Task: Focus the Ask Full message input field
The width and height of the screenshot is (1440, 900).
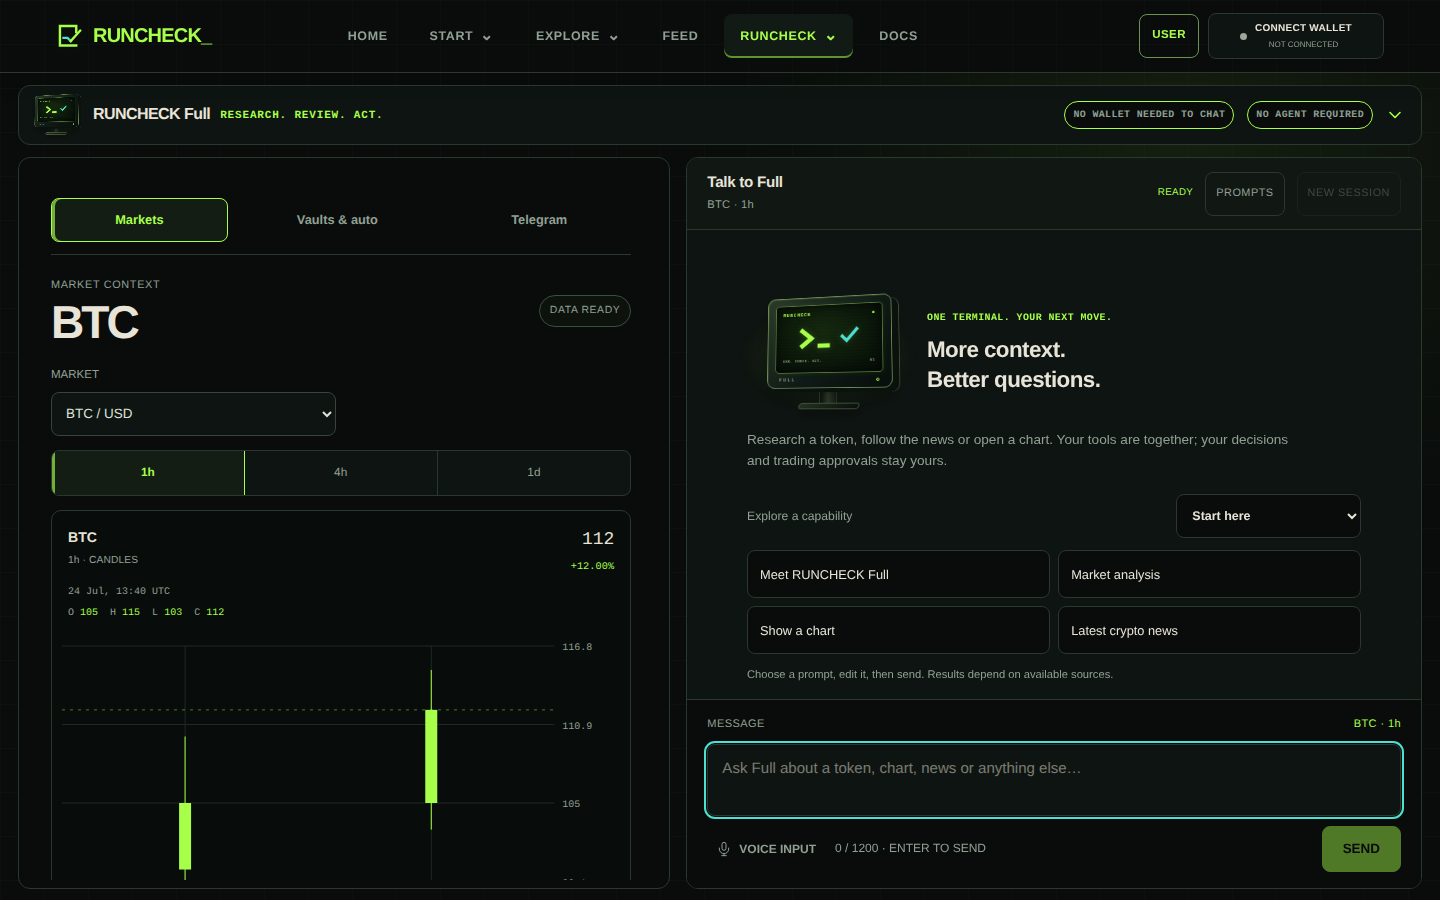Action: pyautogui.click(x=1054, y=780)
